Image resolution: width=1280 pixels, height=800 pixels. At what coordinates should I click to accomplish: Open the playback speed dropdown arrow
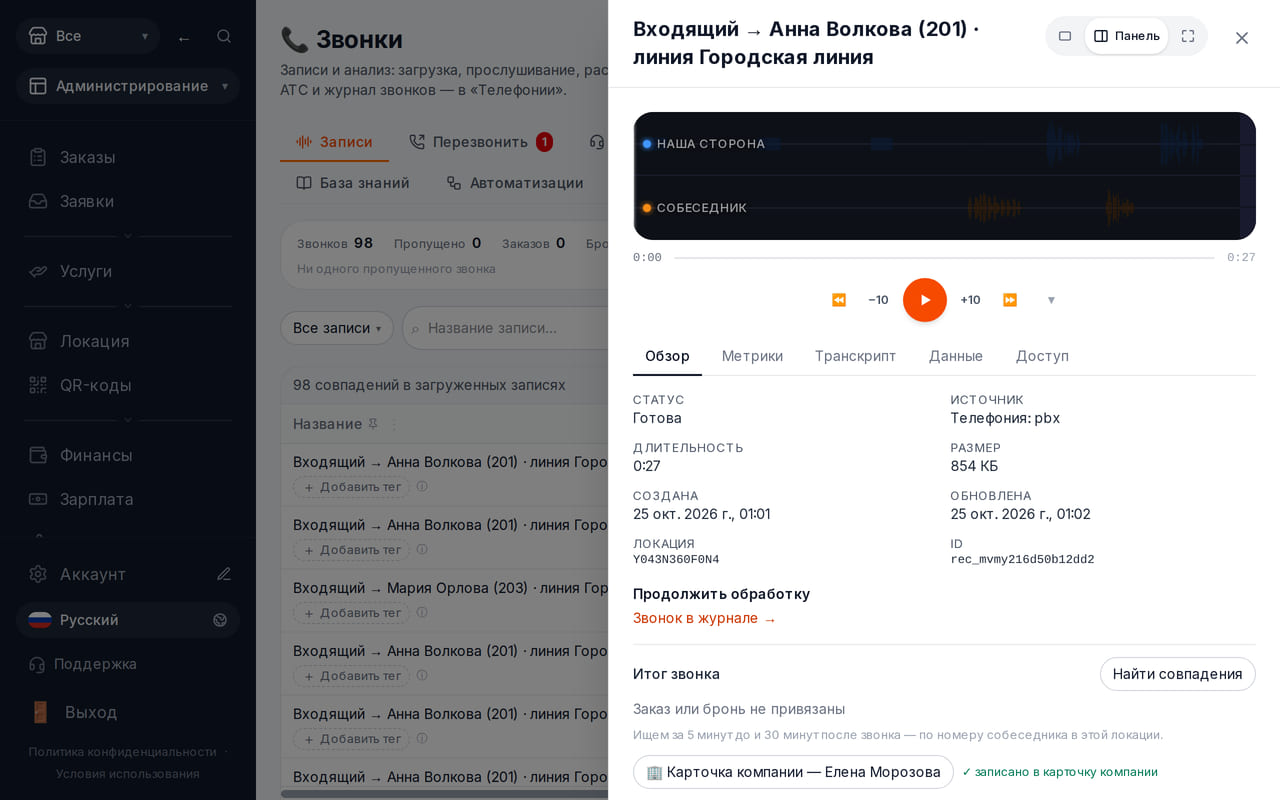(1051, 300)
